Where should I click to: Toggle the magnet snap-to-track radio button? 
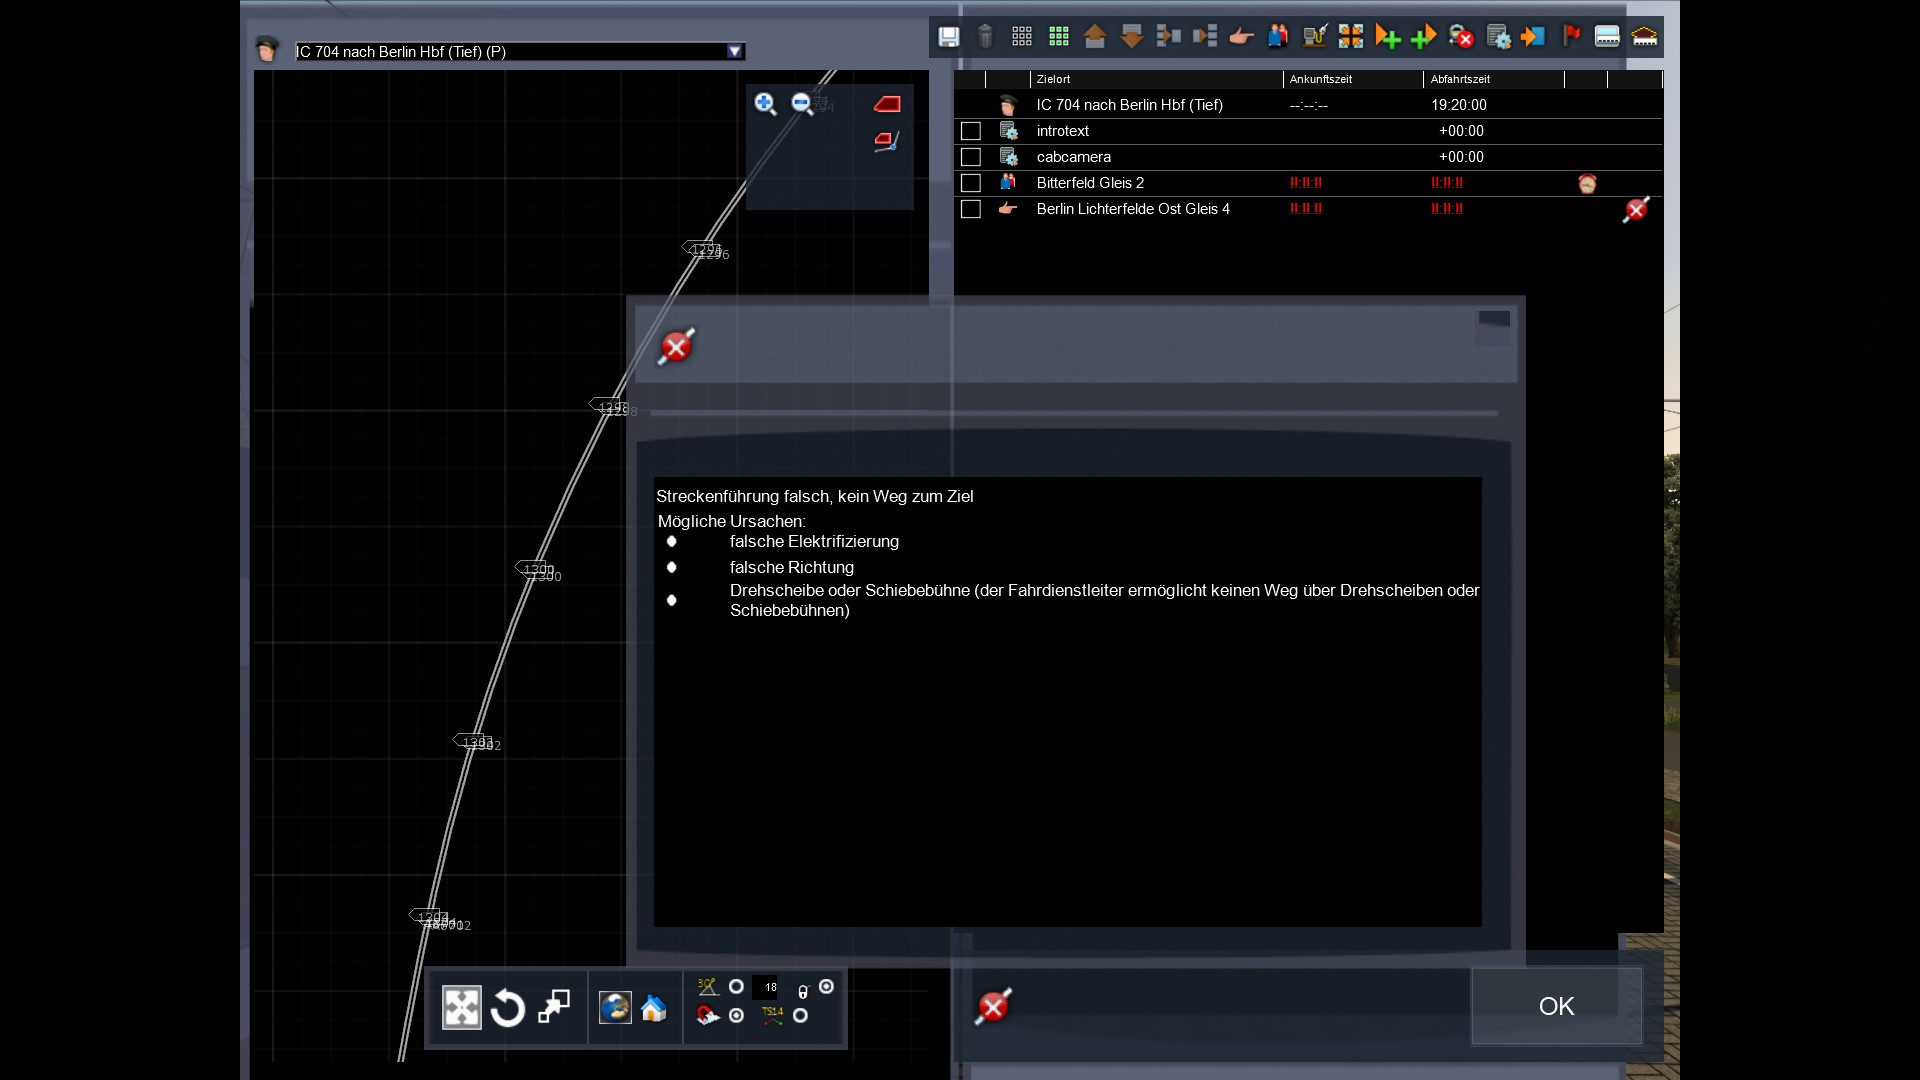point(736,1016)
